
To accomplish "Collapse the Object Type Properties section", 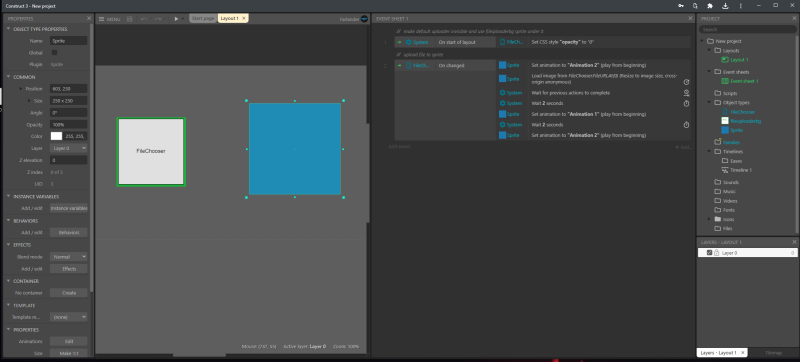I will click(x=8, y=29).
